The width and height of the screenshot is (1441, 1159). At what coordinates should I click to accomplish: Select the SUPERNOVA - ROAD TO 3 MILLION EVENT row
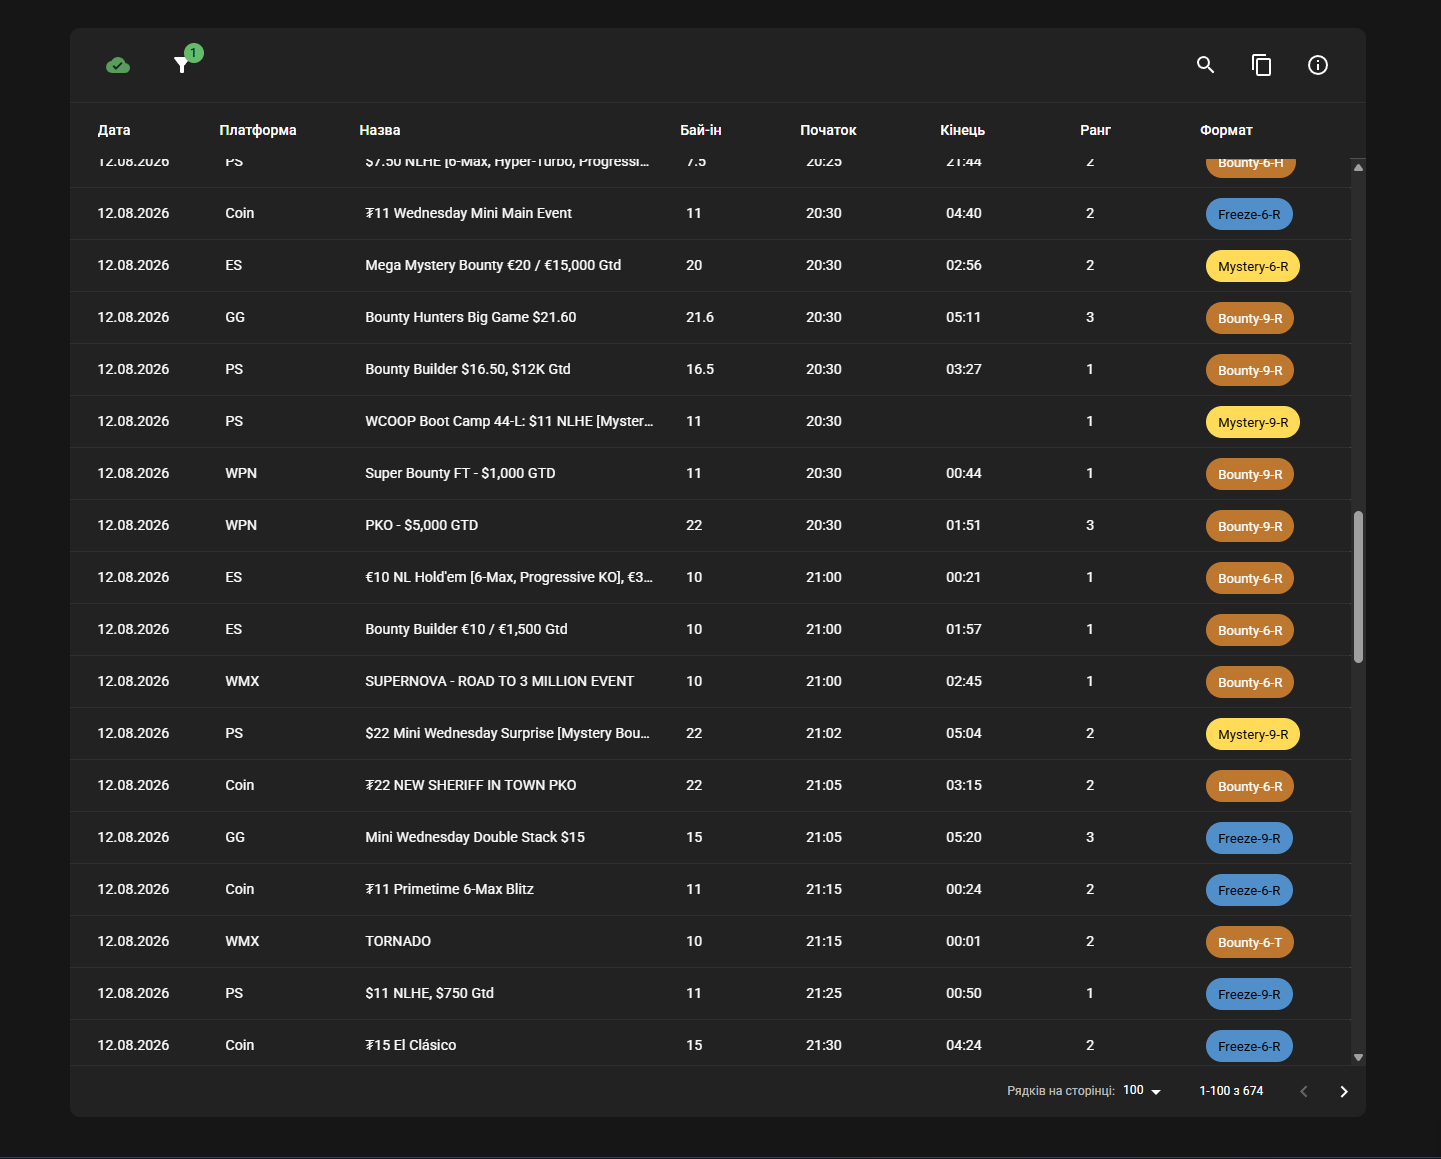tap(710, 681)
